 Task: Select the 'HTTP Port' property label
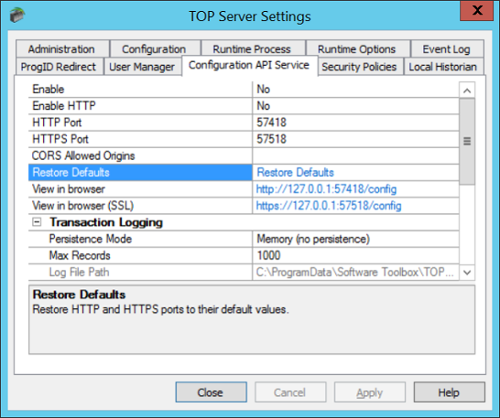click(x=57, y=123)
